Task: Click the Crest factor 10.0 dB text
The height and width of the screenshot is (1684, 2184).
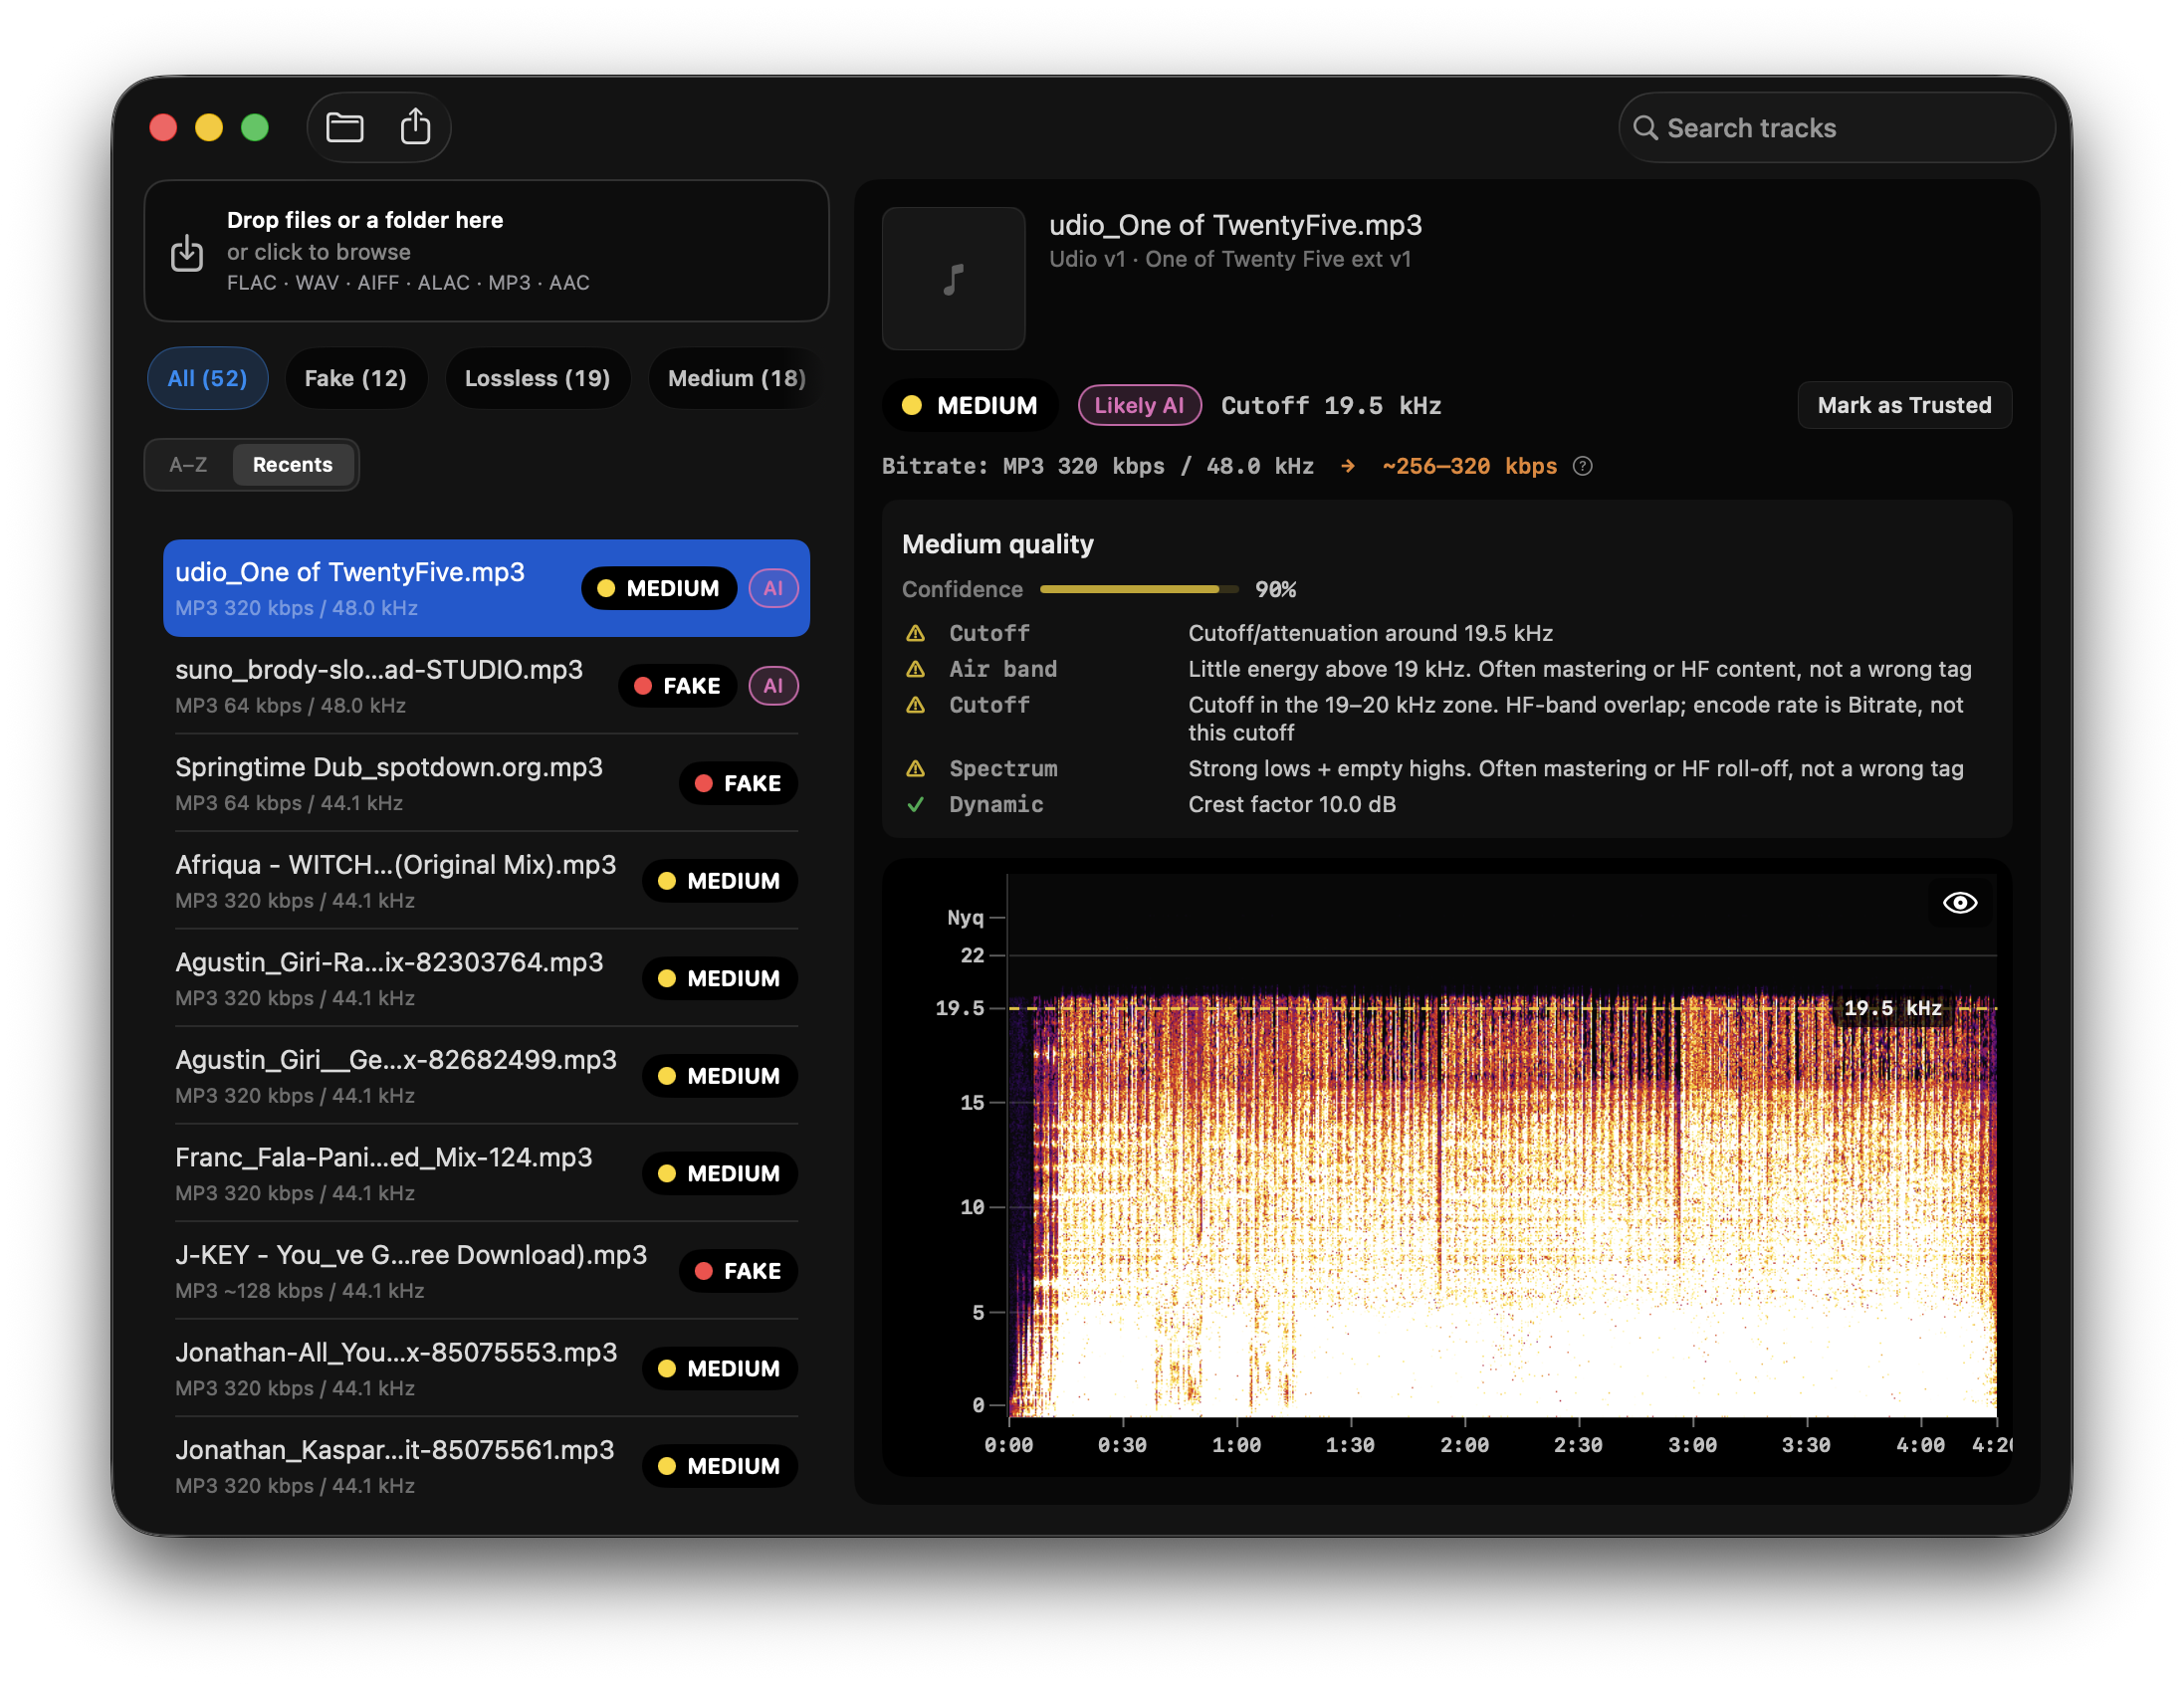Action: point(1292,805)
